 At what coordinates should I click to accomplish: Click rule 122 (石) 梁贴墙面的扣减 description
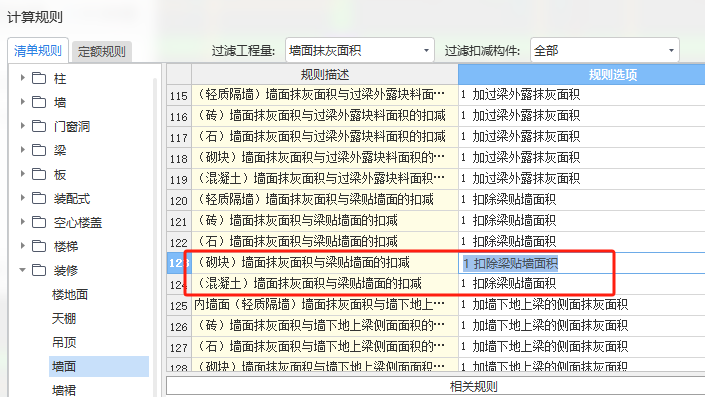(x=325, y=241)
